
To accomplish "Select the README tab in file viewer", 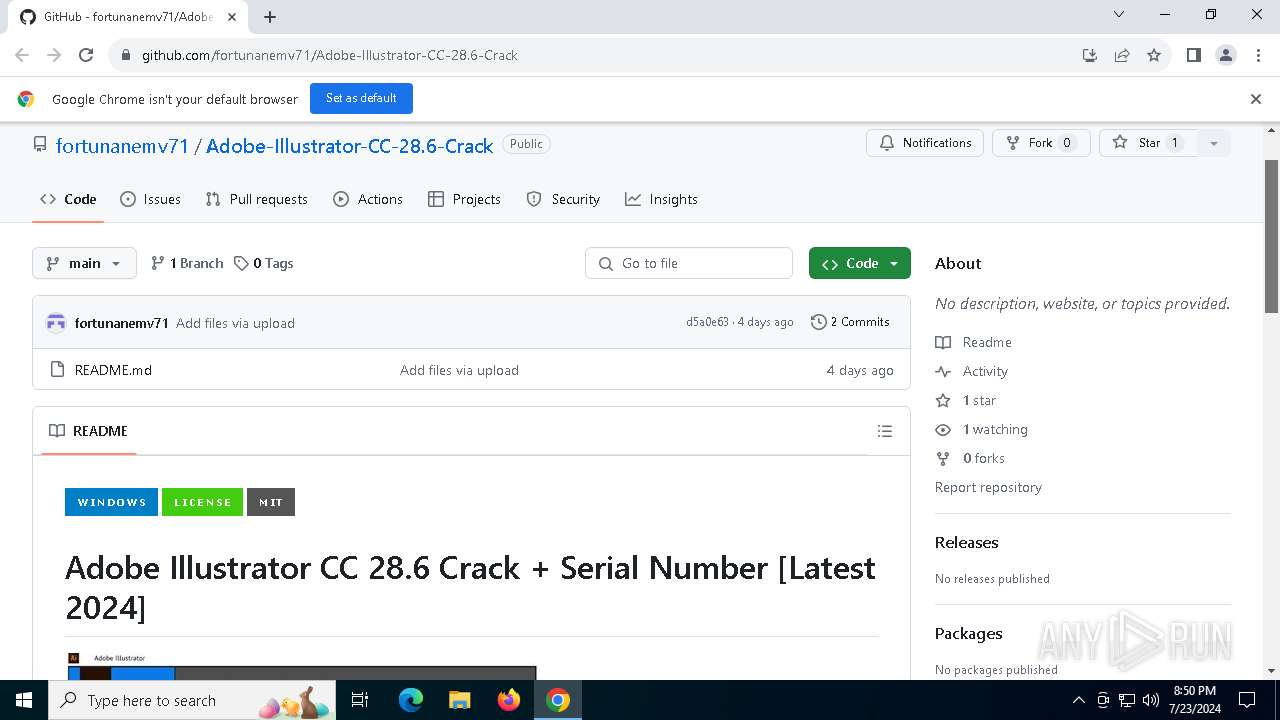I will pos(88,431).
